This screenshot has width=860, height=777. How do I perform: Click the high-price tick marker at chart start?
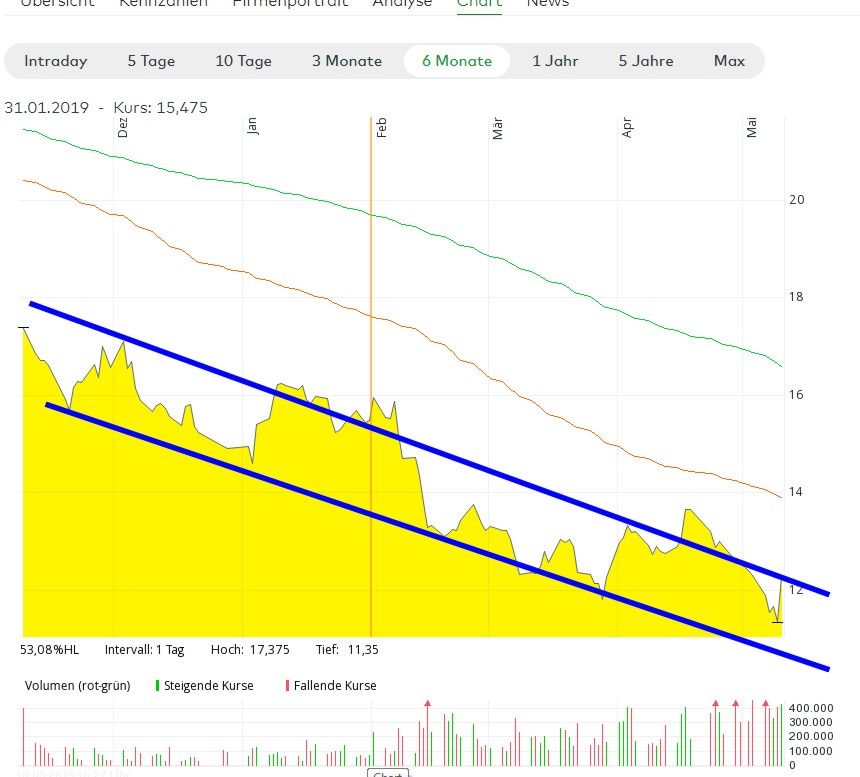[x=23, y=328]
